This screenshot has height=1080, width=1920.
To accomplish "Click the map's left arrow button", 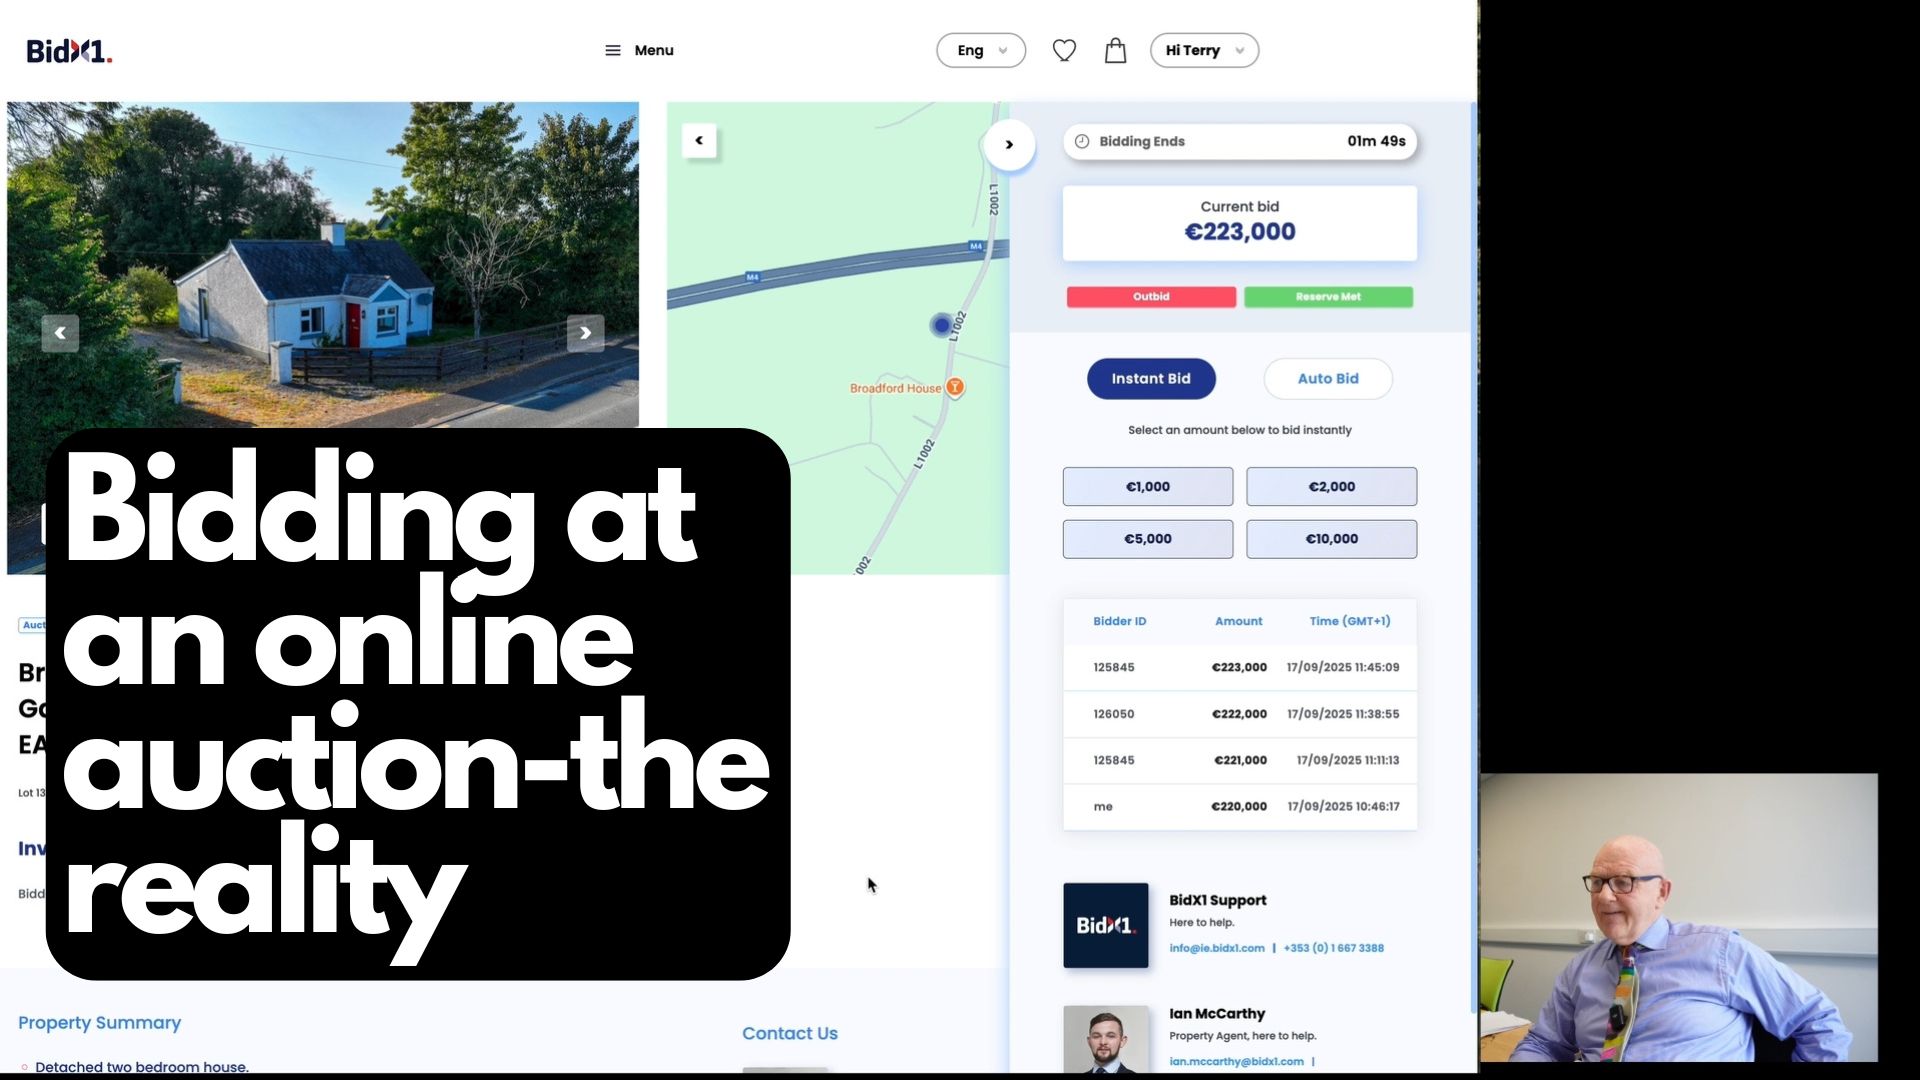I will coord(699,140).
